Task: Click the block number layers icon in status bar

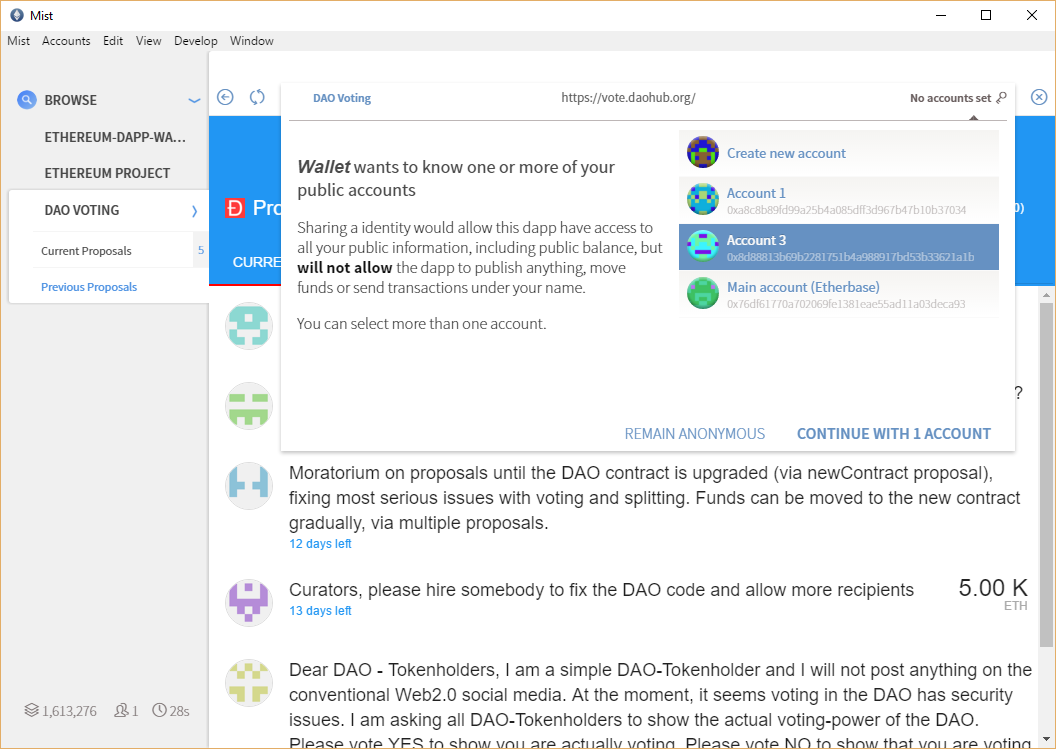Action: click(31, 710)
